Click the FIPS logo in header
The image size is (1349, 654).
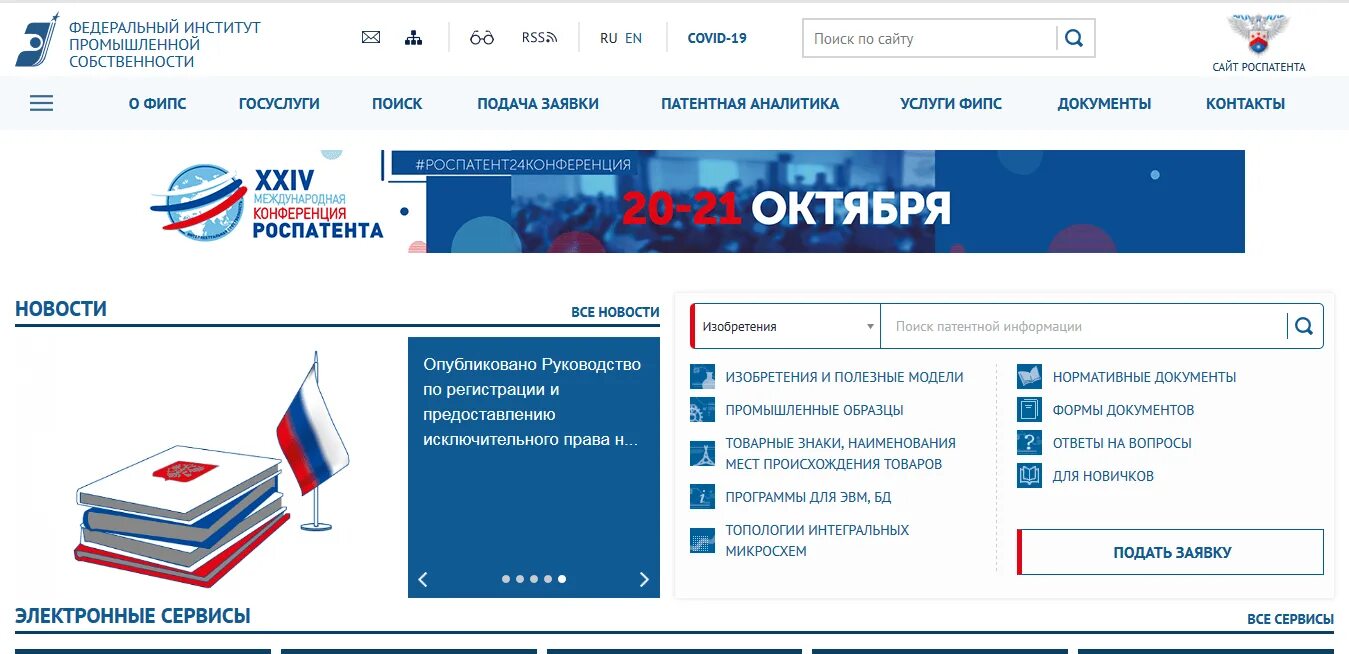[x=37, y=39]
